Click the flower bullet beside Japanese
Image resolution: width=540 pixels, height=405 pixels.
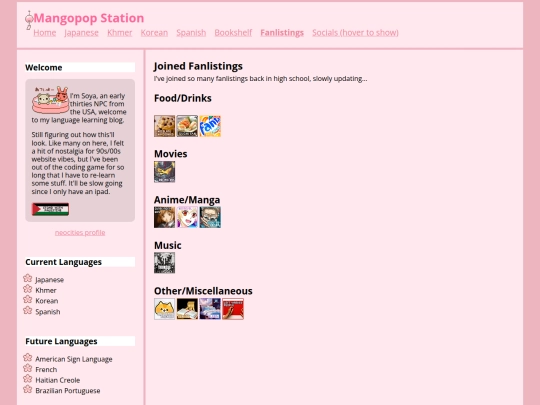tap(28, 278)
